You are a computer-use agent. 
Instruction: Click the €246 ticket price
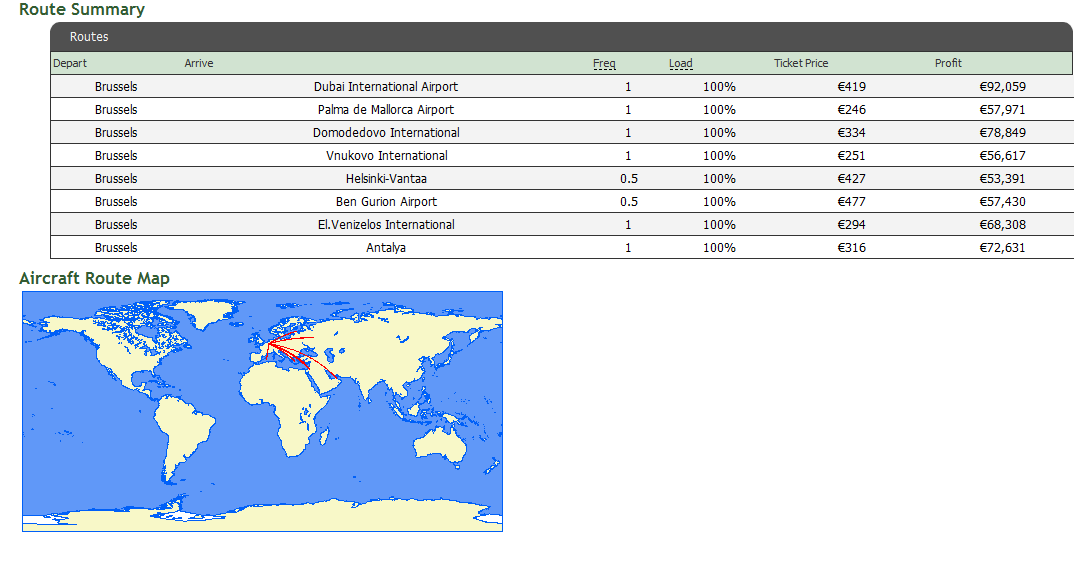[851, 110]
